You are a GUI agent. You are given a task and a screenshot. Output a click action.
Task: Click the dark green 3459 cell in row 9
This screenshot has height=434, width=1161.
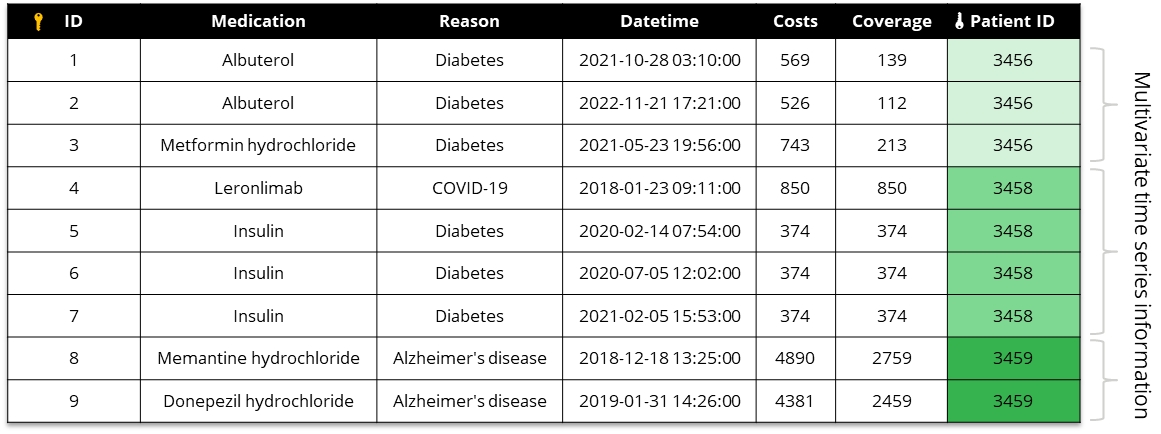point(1012,401)
